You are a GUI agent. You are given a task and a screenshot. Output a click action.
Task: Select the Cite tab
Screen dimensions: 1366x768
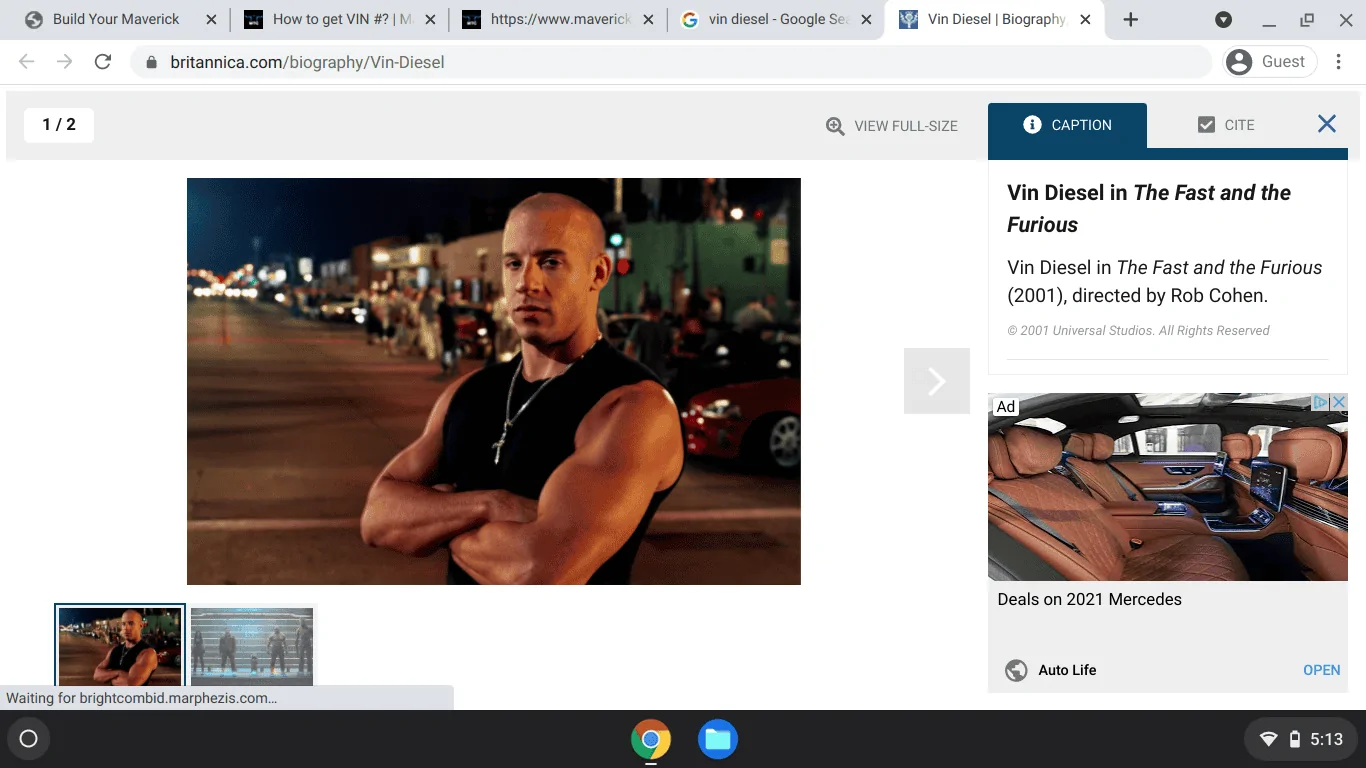[x=1226, y=125]
